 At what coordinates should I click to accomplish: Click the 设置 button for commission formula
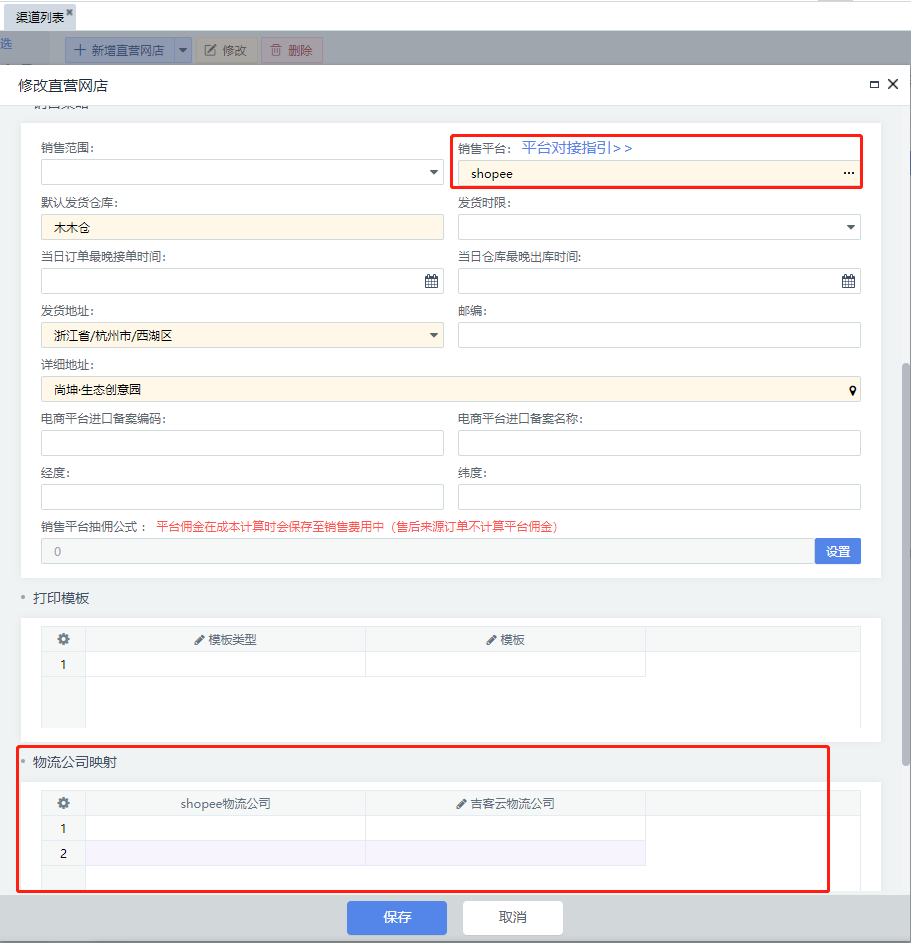point(837,551)
